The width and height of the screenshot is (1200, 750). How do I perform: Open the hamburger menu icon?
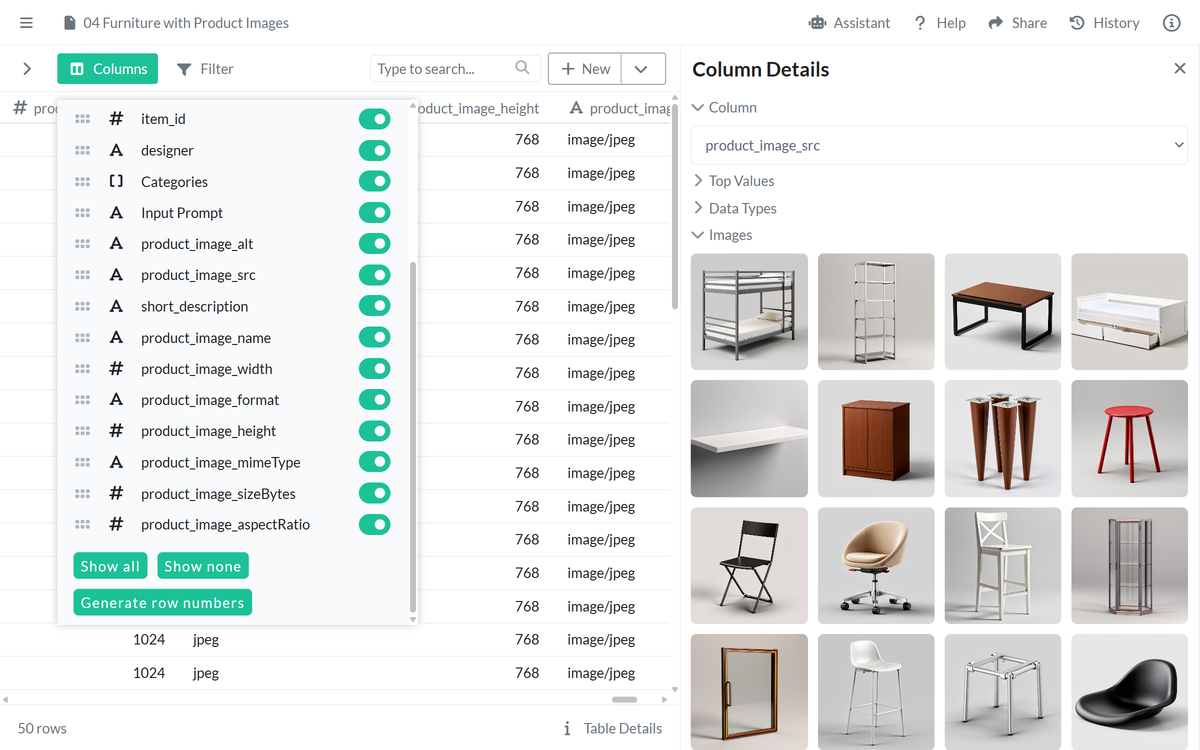[x=26, y=22]
